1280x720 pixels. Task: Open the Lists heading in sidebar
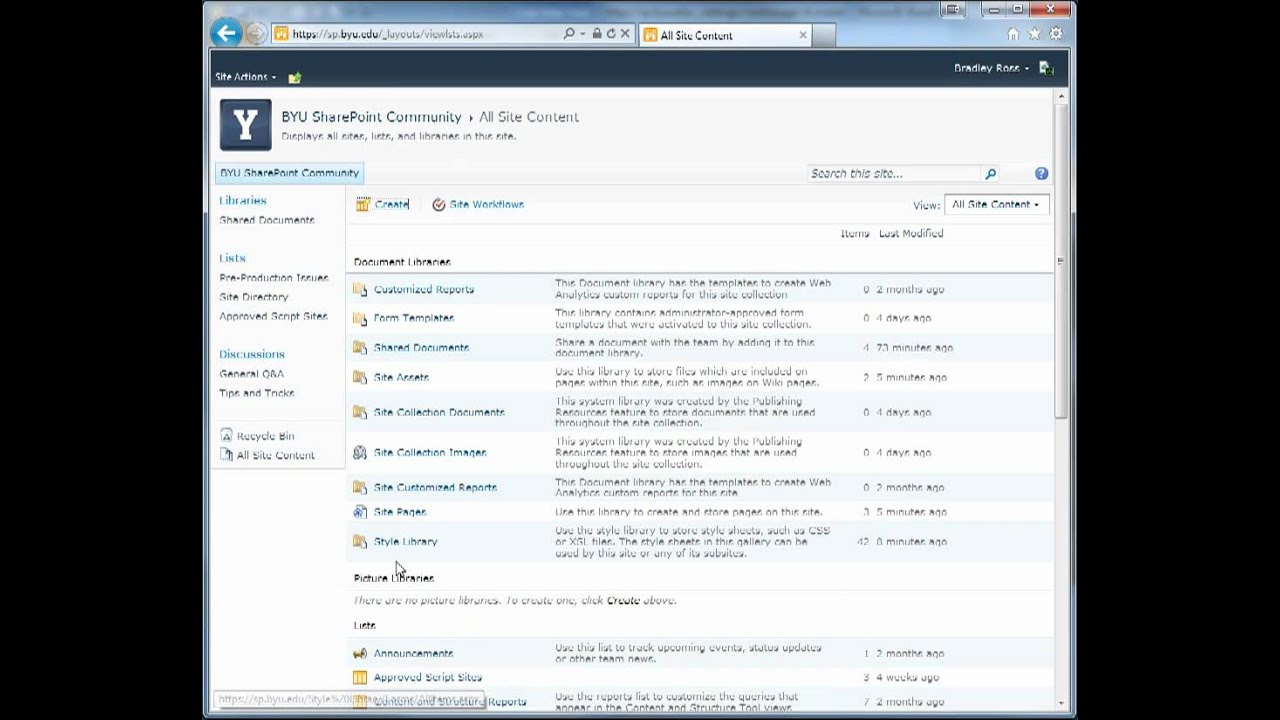pos(232,258)
